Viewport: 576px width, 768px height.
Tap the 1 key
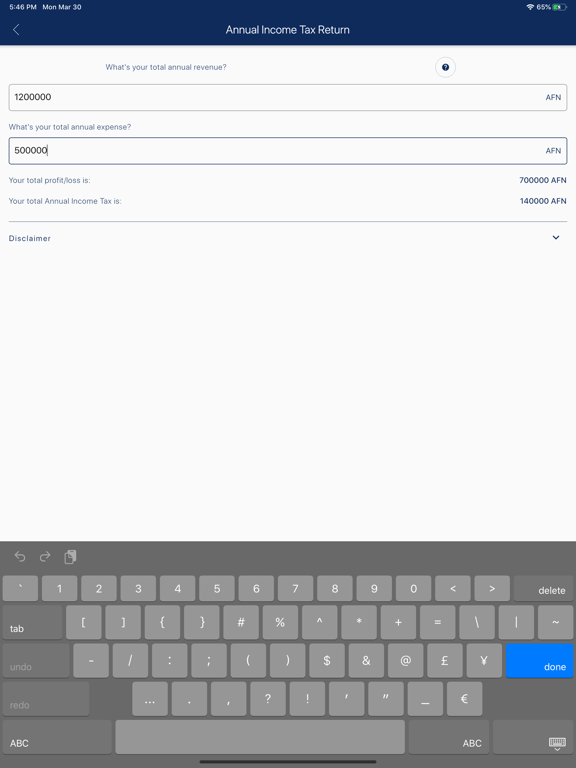pyautogui.click(x=59, y=588)
